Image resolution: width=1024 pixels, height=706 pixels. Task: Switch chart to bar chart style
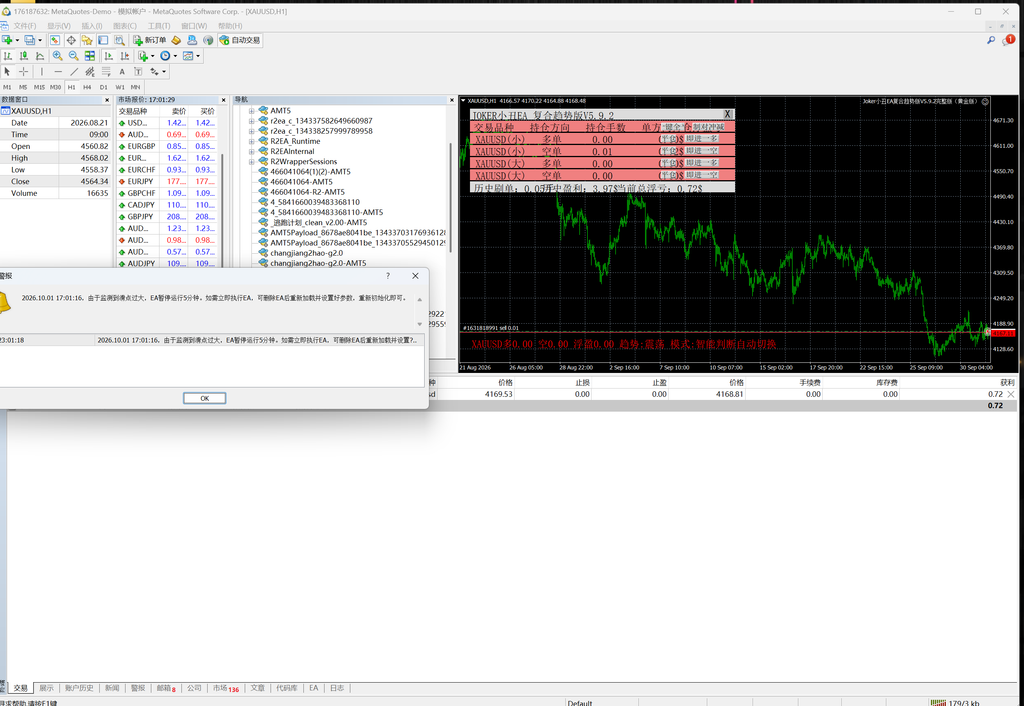[8, 56]
